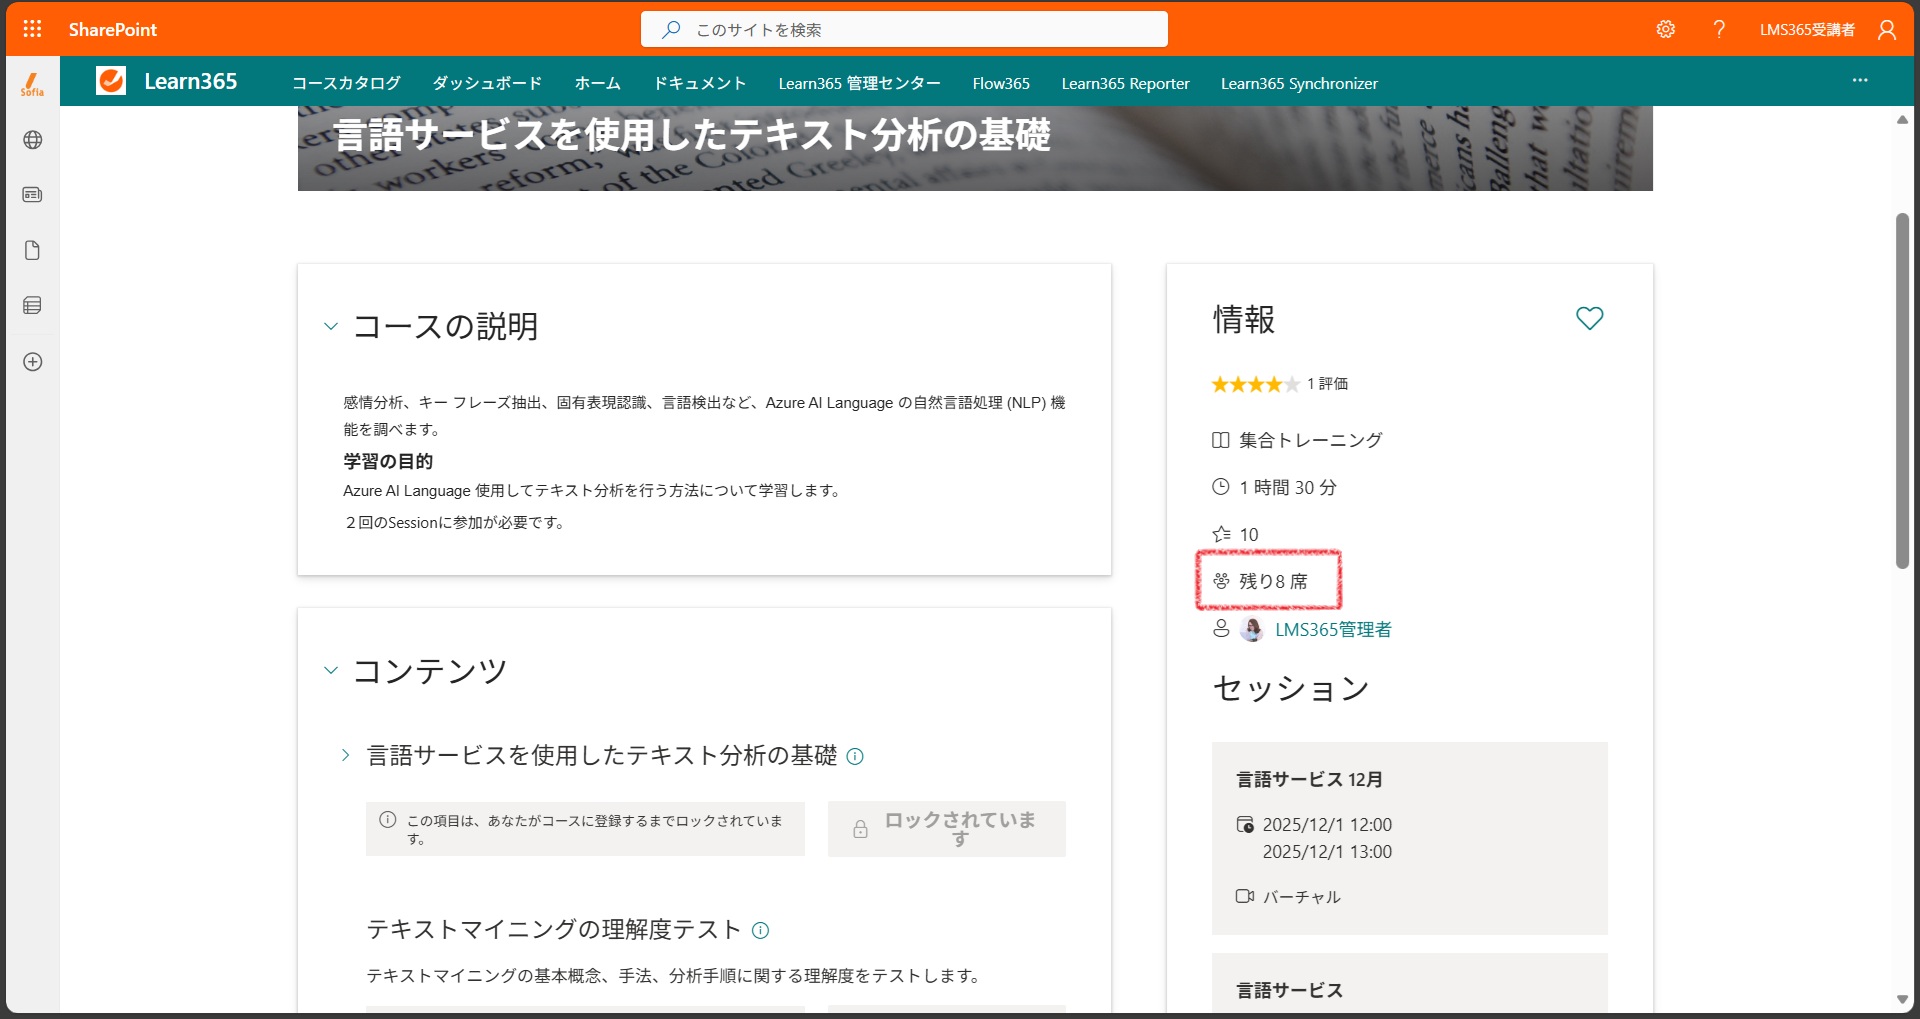Image resolution: width=1920 pixels, height=1019 pixels.
Task: Collapse the コンテンツ section
Action: tap(331, 670)
